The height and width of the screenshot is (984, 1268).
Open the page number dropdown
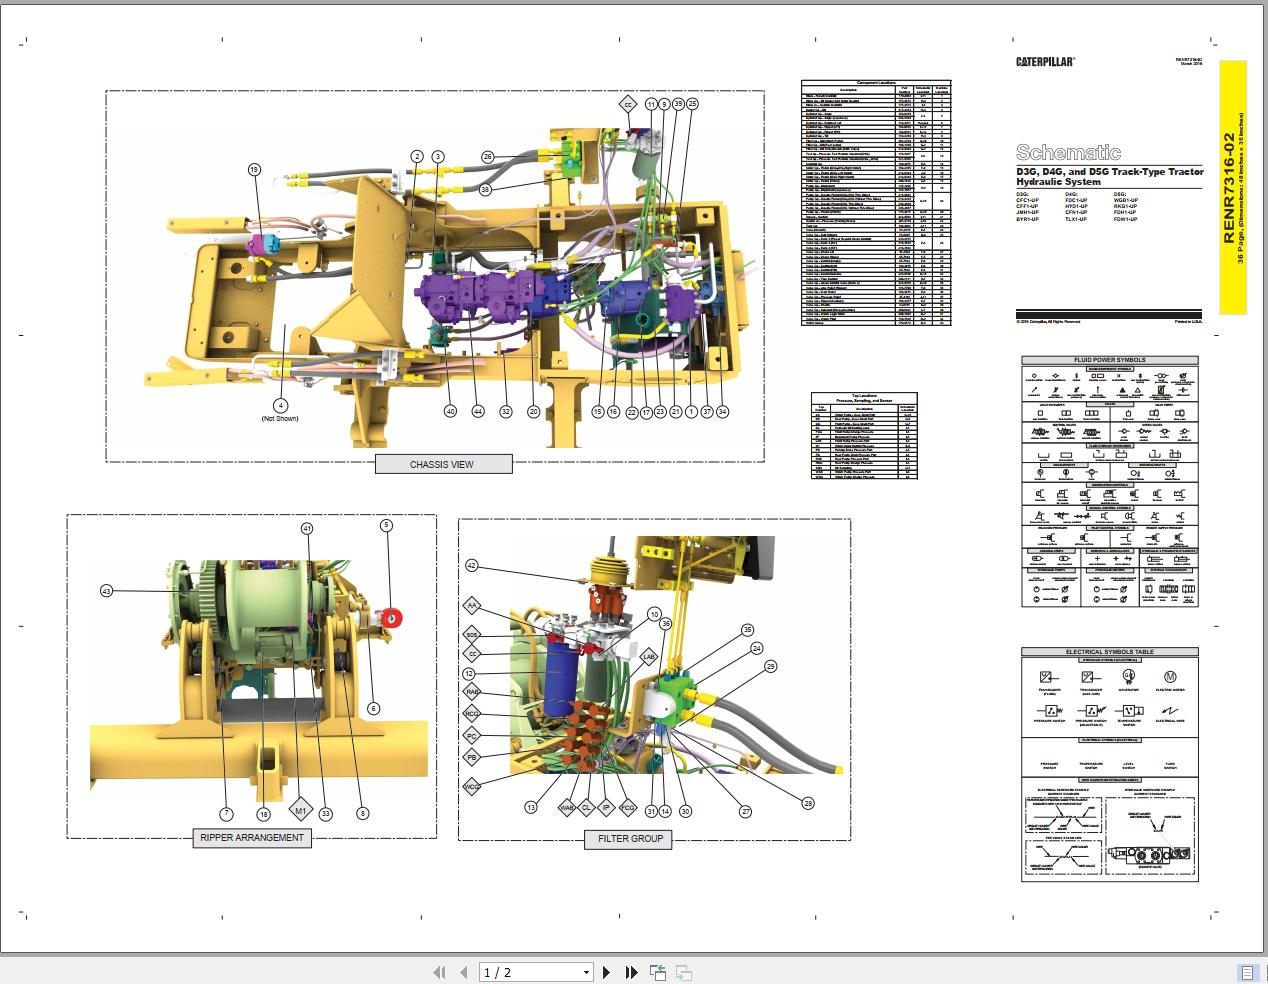pyautogui.click(x=584, y=971)
